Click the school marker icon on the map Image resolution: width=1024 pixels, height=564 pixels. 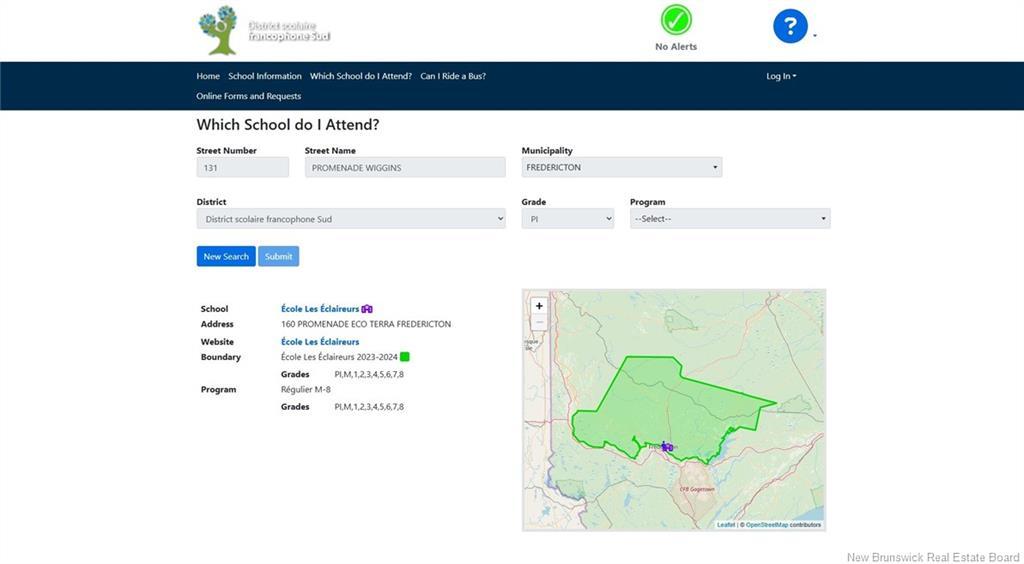(x=667, y=447)
